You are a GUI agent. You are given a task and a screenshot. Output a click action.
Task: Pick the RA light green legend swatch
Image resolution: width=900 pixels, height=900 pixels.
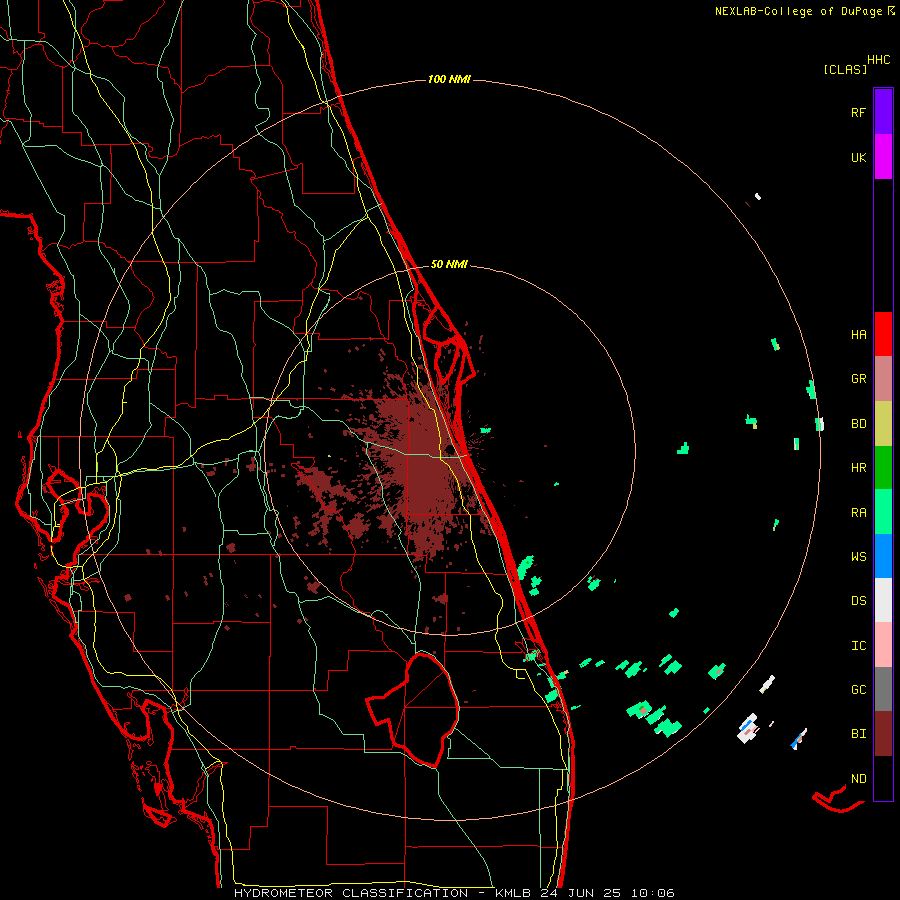click(883, 512)
